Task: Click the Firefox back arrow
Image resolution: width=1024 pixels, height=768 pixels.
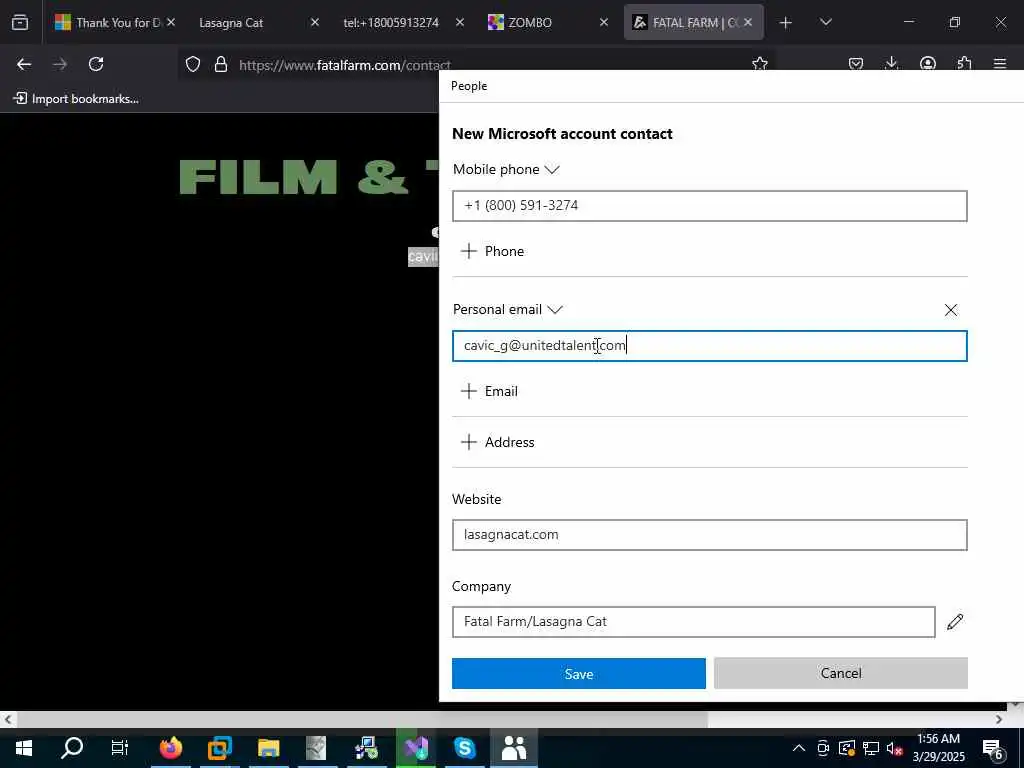Action: pos(24,64)
